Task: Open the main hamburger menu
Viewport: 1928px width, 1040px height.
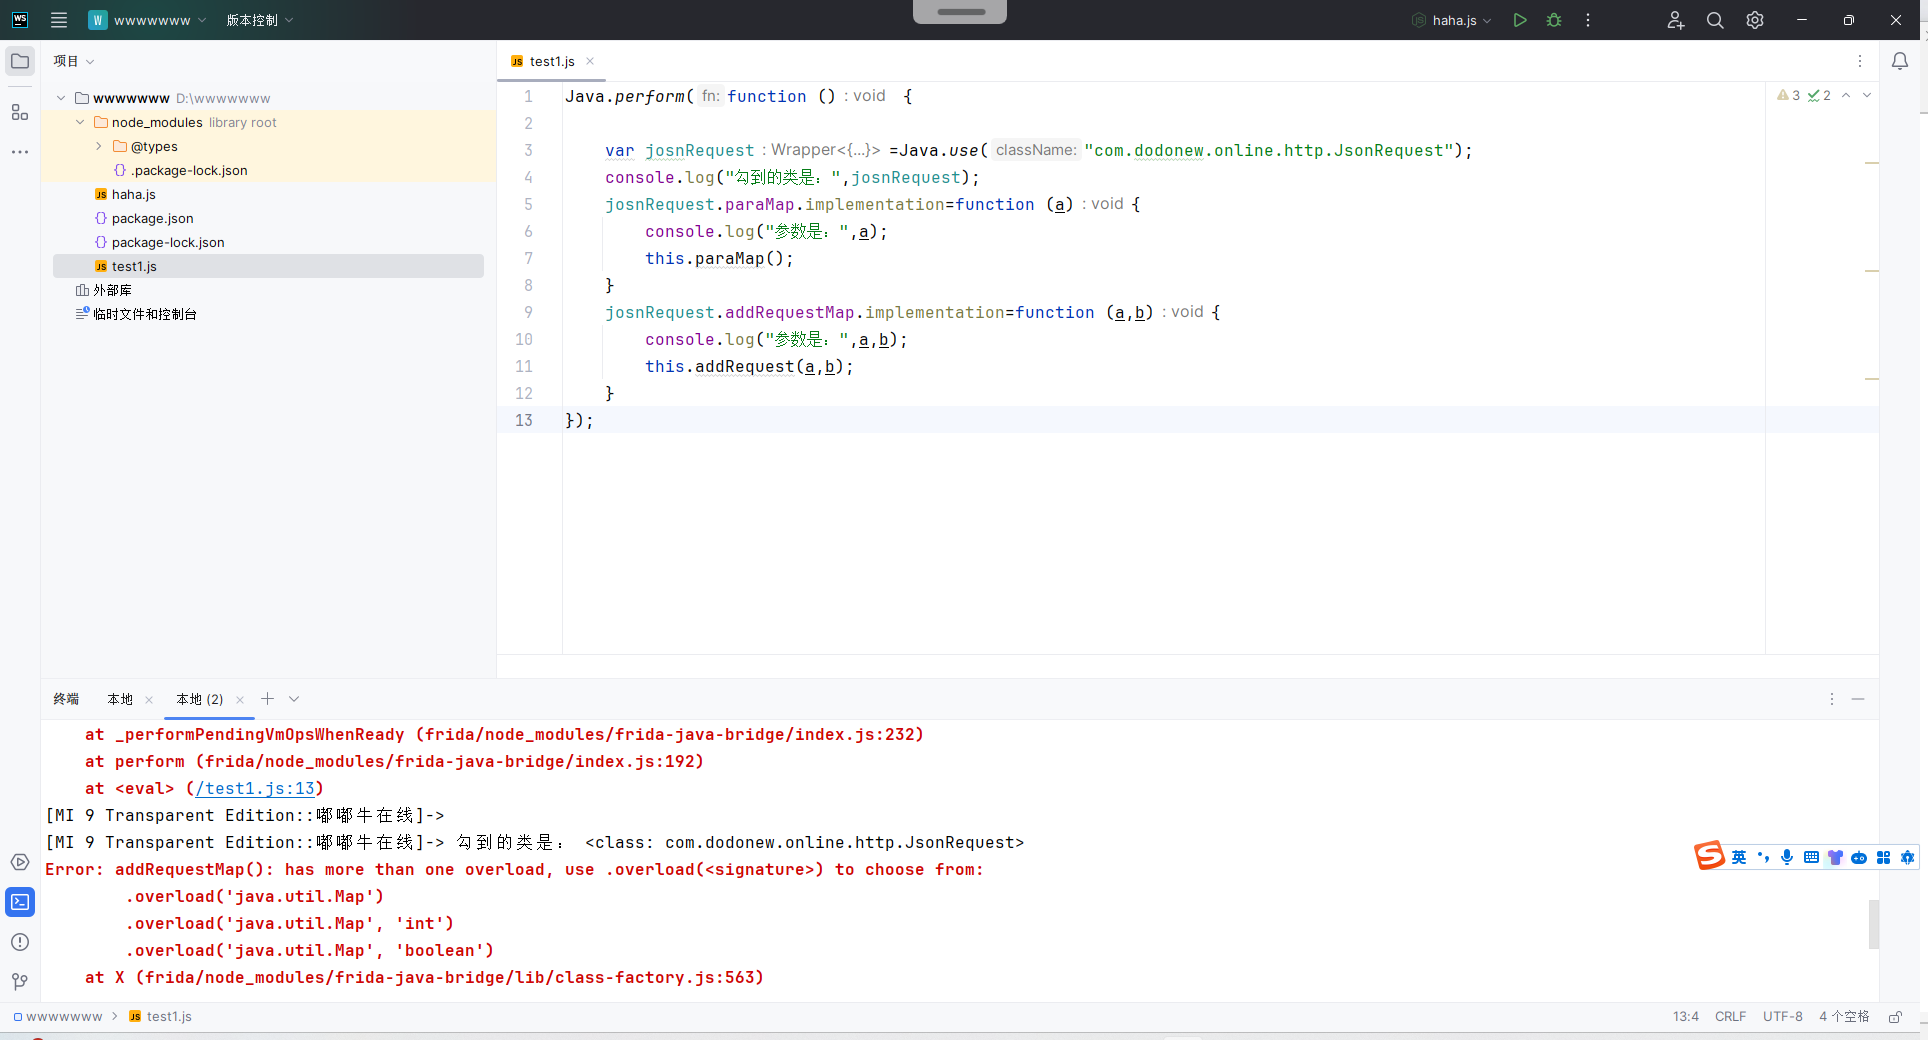Action: coord(59,20)
